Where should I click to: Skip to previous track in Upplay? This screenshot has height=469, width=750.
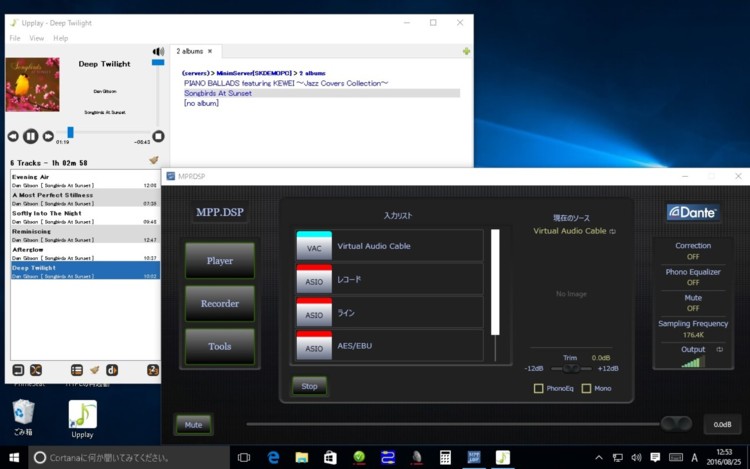(x=13, y=136)
